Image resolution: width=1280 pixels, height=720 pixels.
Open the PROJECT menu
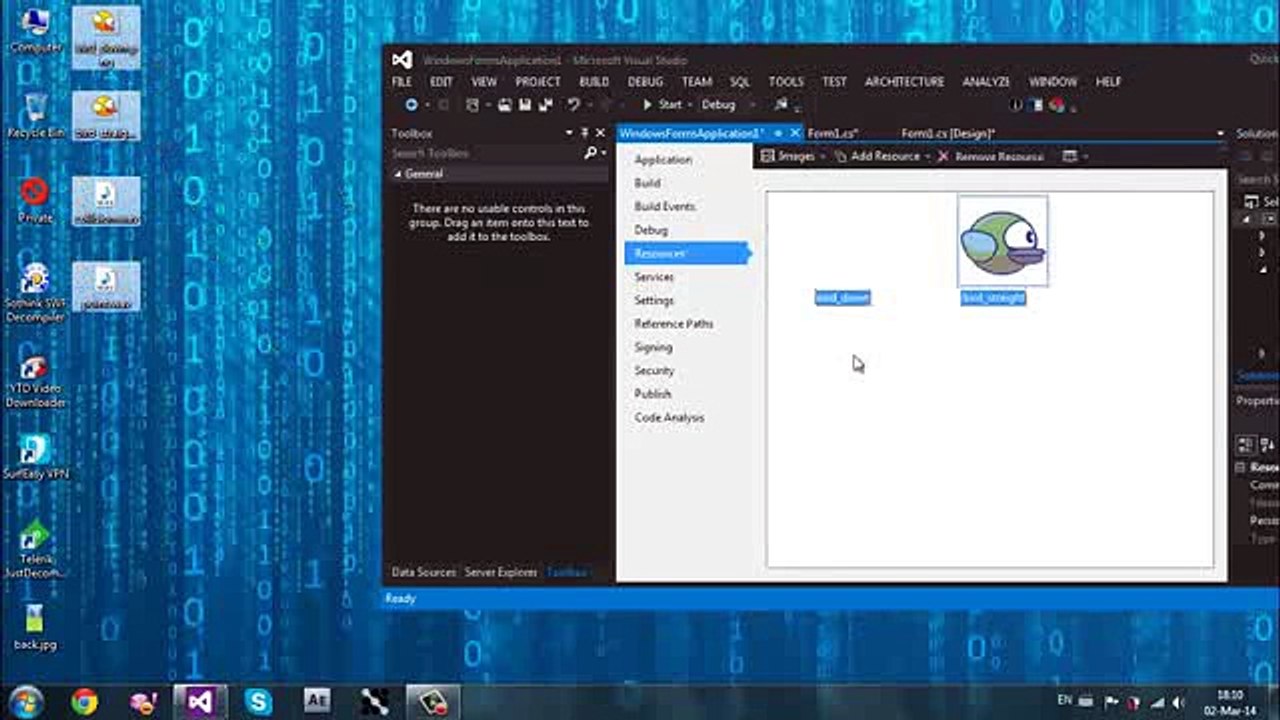538,82
